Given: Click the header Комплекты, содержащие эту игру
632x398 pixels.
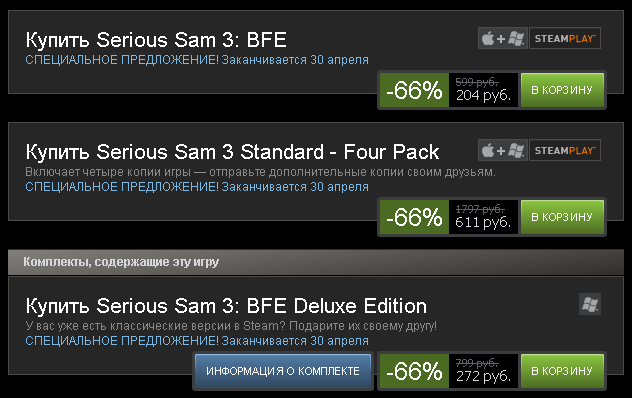Looking at the screenshot, I should pyautogui.click(x=121, y=262).
